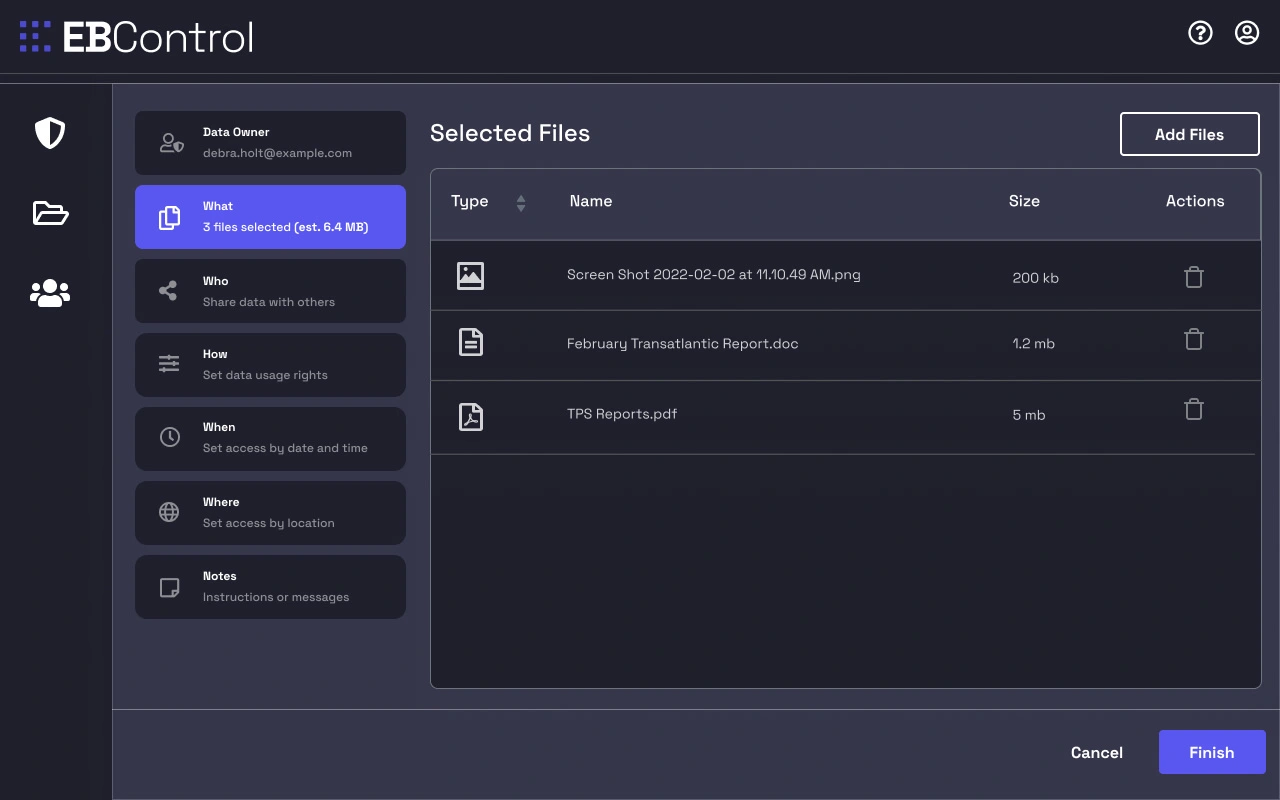Remove February Transatlantic Report.doc via trash icon

coord(1193,340)
